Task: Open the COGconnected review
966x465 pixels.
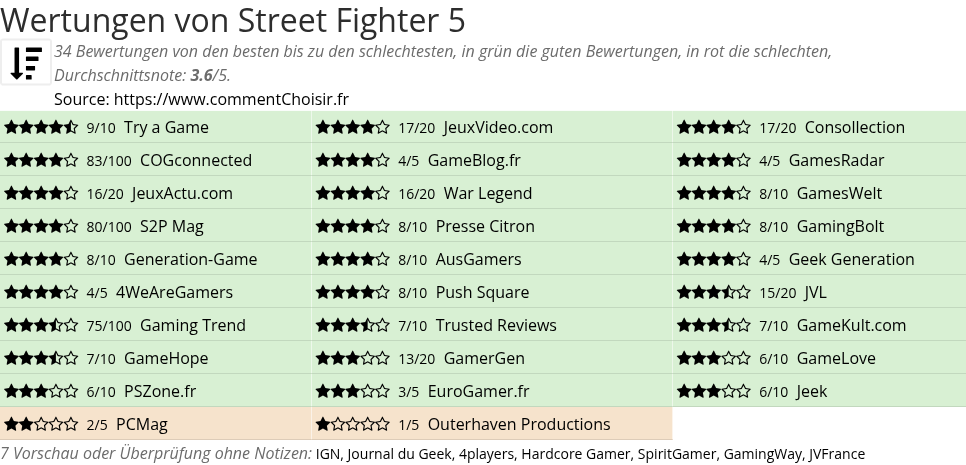Action: pos(196,161)
